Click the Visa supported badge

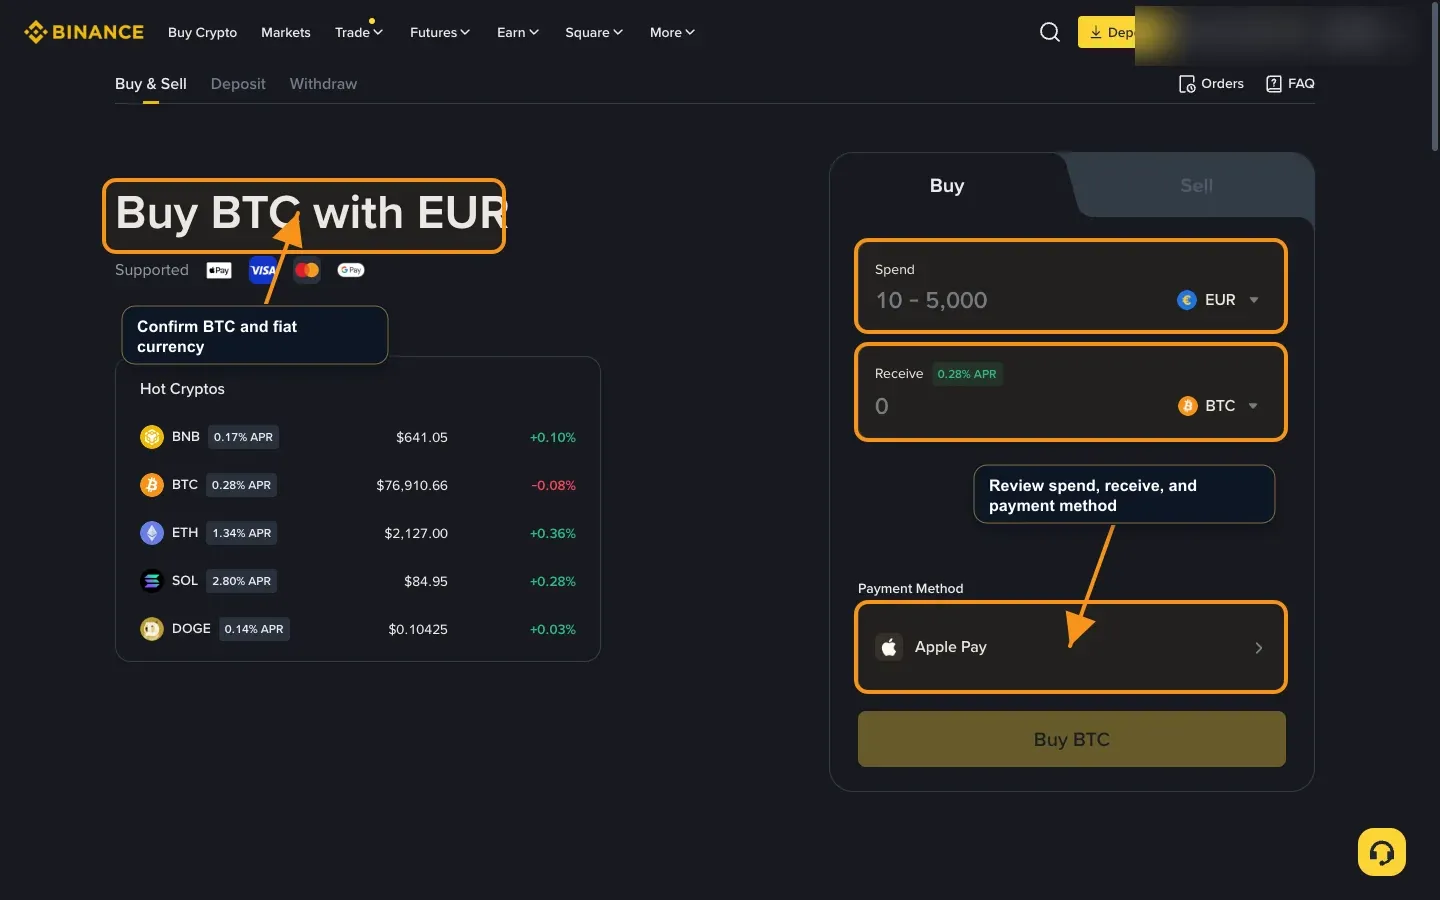[263, 270]
